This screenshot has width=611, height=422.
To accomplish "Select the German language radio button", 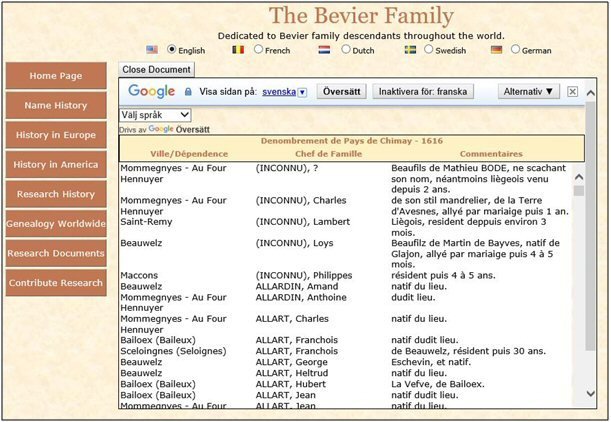I will [515, 49].
